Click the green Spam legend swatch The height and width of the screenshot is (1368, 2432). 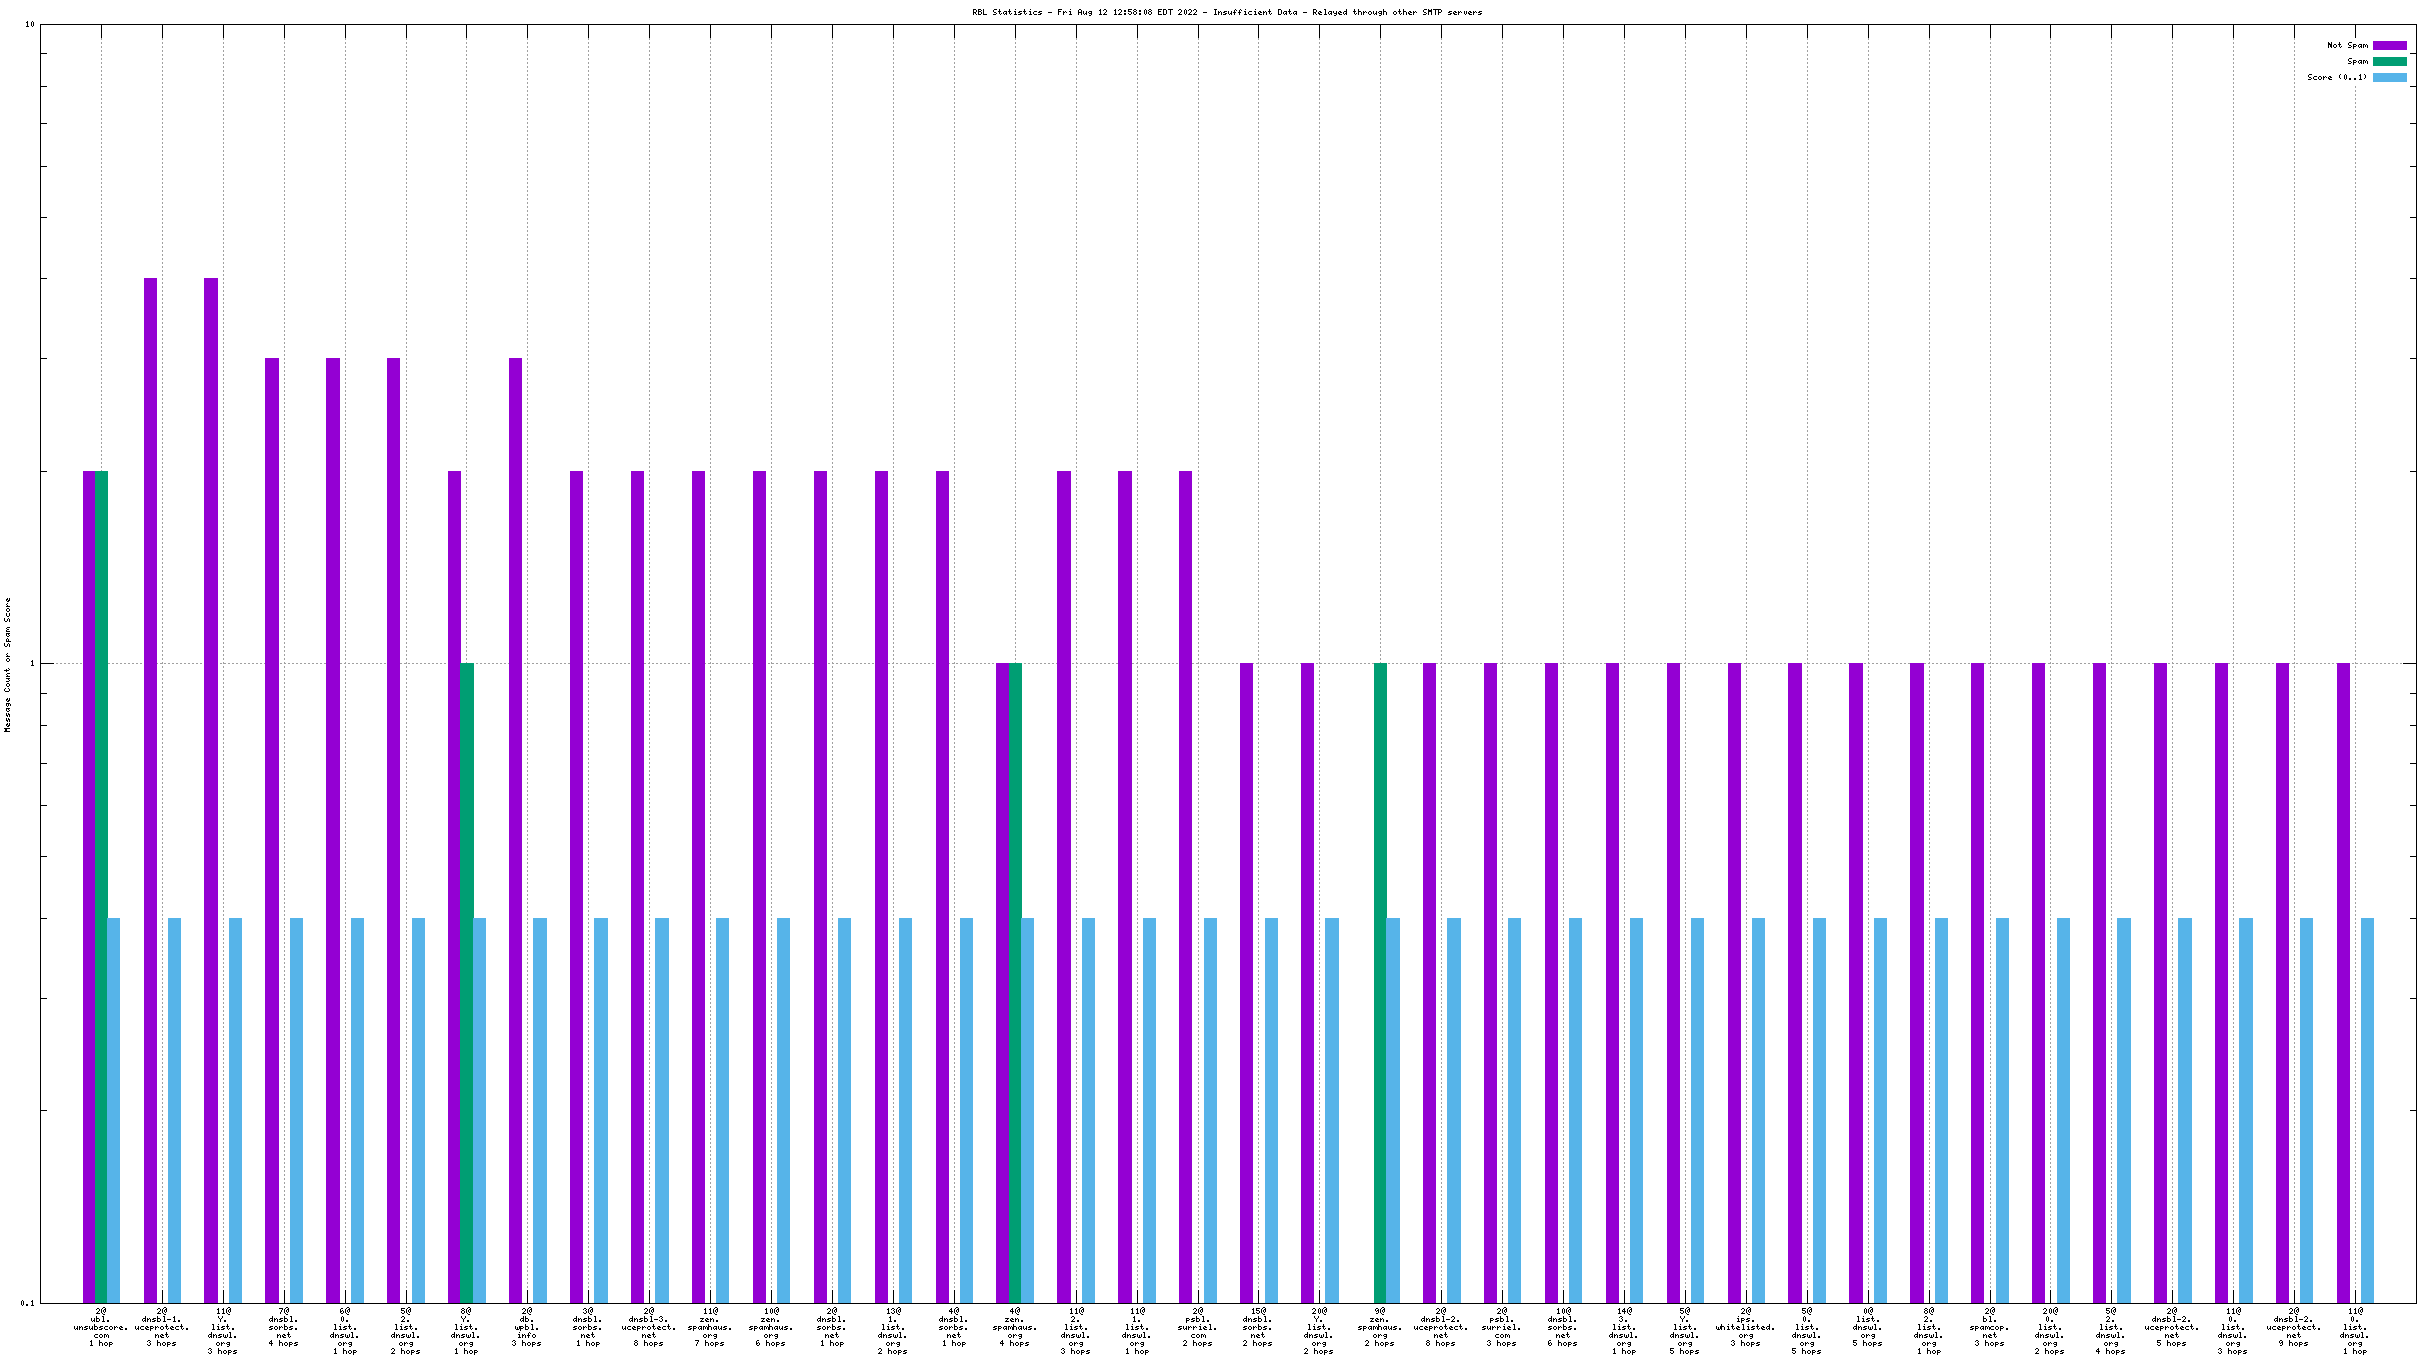tap(2389, 61)
